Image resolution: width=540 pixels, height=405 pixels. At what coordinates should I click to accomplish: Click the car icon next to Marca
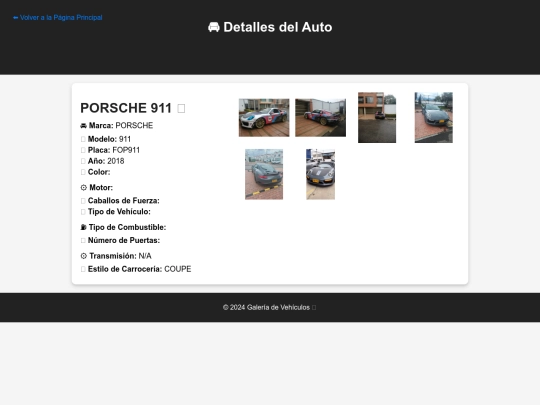coord(83,126)
